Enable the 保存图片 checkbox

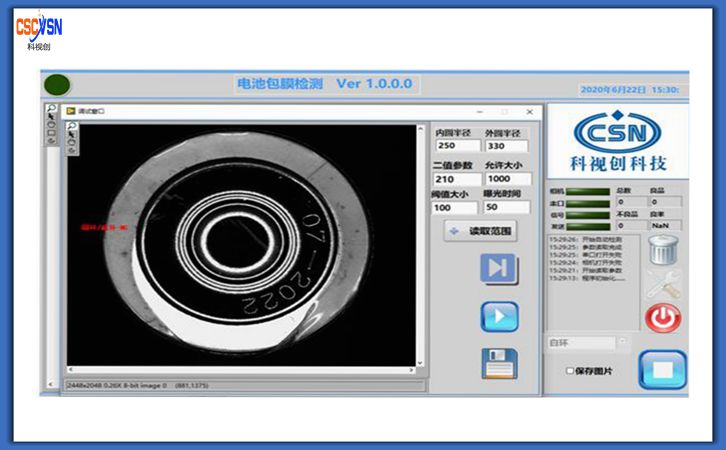(x=570, y=371)
